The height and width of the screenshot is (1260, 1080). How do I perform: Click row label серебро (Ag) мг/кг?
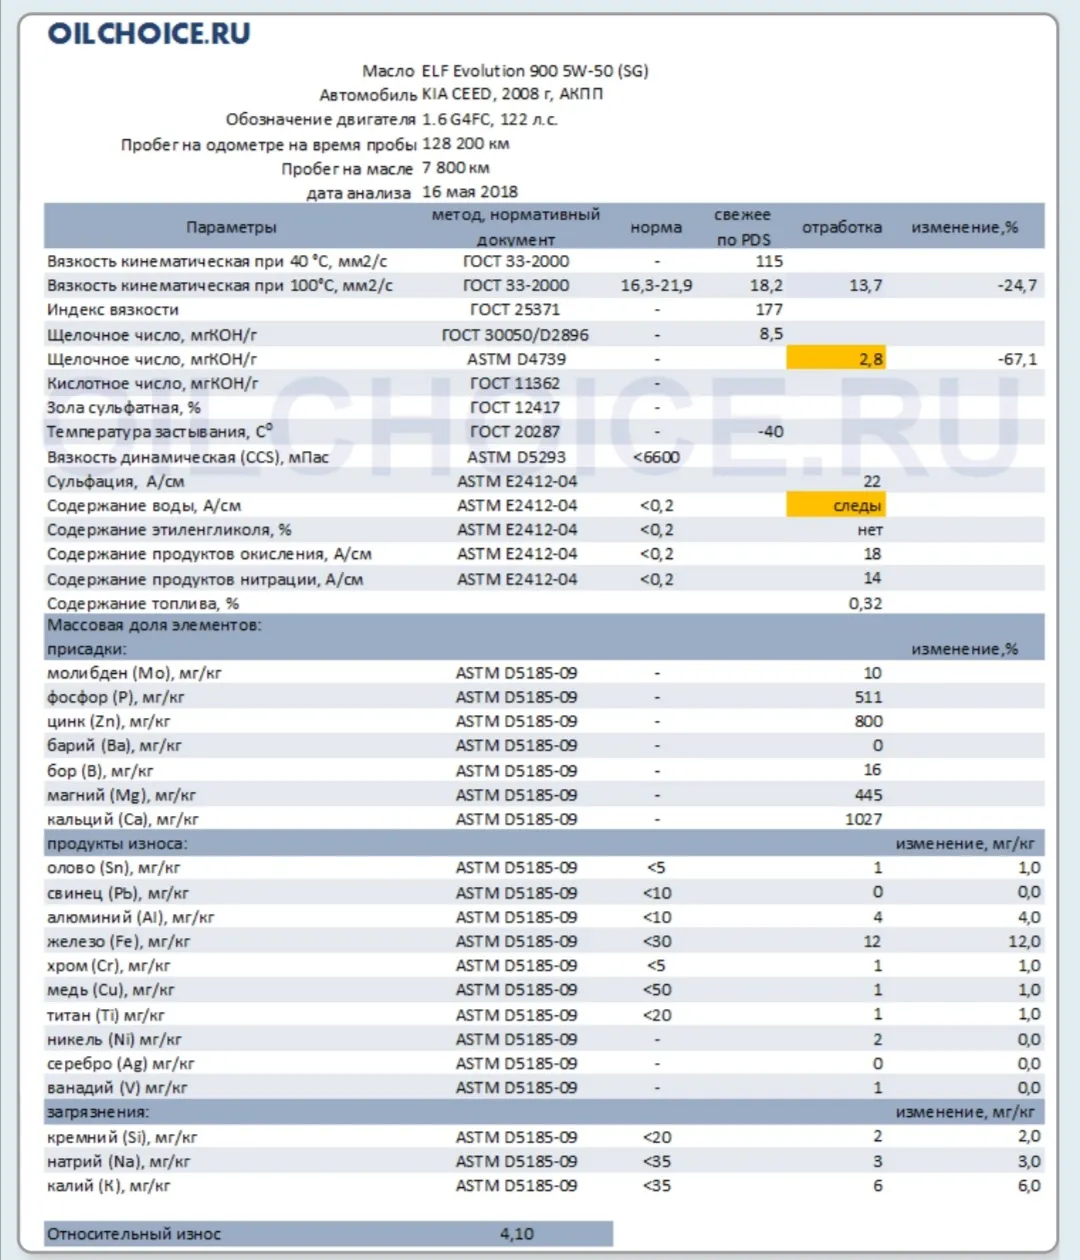[x=121, y=1063]
